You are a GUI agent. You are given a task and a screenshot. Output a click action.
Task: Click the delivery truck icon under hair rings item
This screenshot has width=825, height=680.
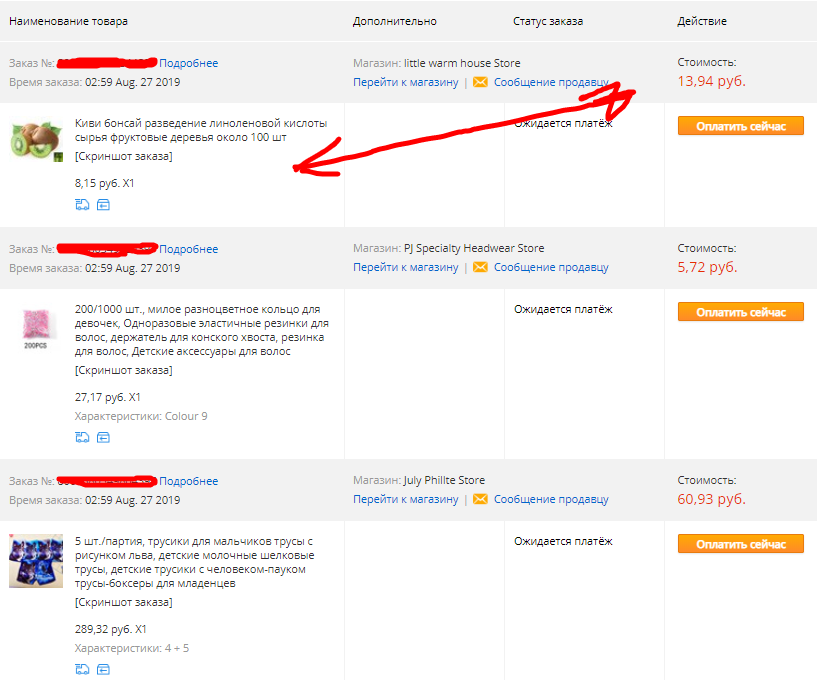[82, 437]
